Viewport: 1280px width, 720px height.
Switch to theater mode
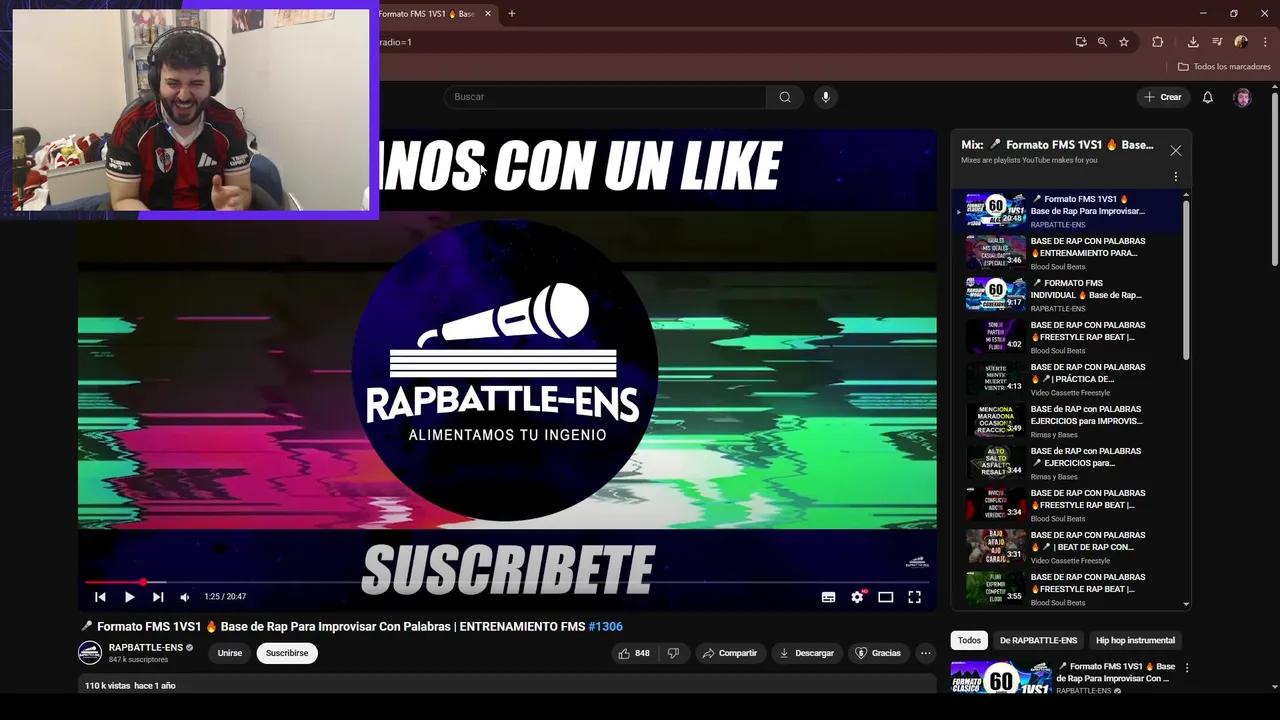click(885, 597)
